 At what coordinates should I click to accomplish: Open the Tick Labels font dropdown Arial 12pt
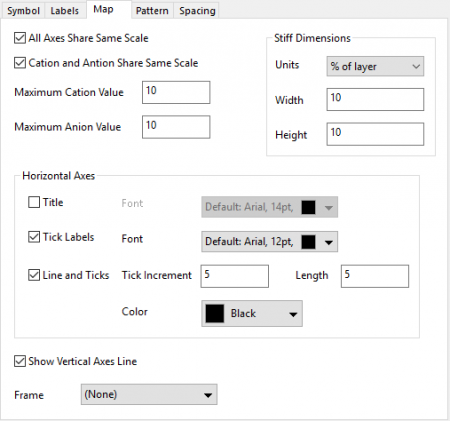click(x=269, y=242)
